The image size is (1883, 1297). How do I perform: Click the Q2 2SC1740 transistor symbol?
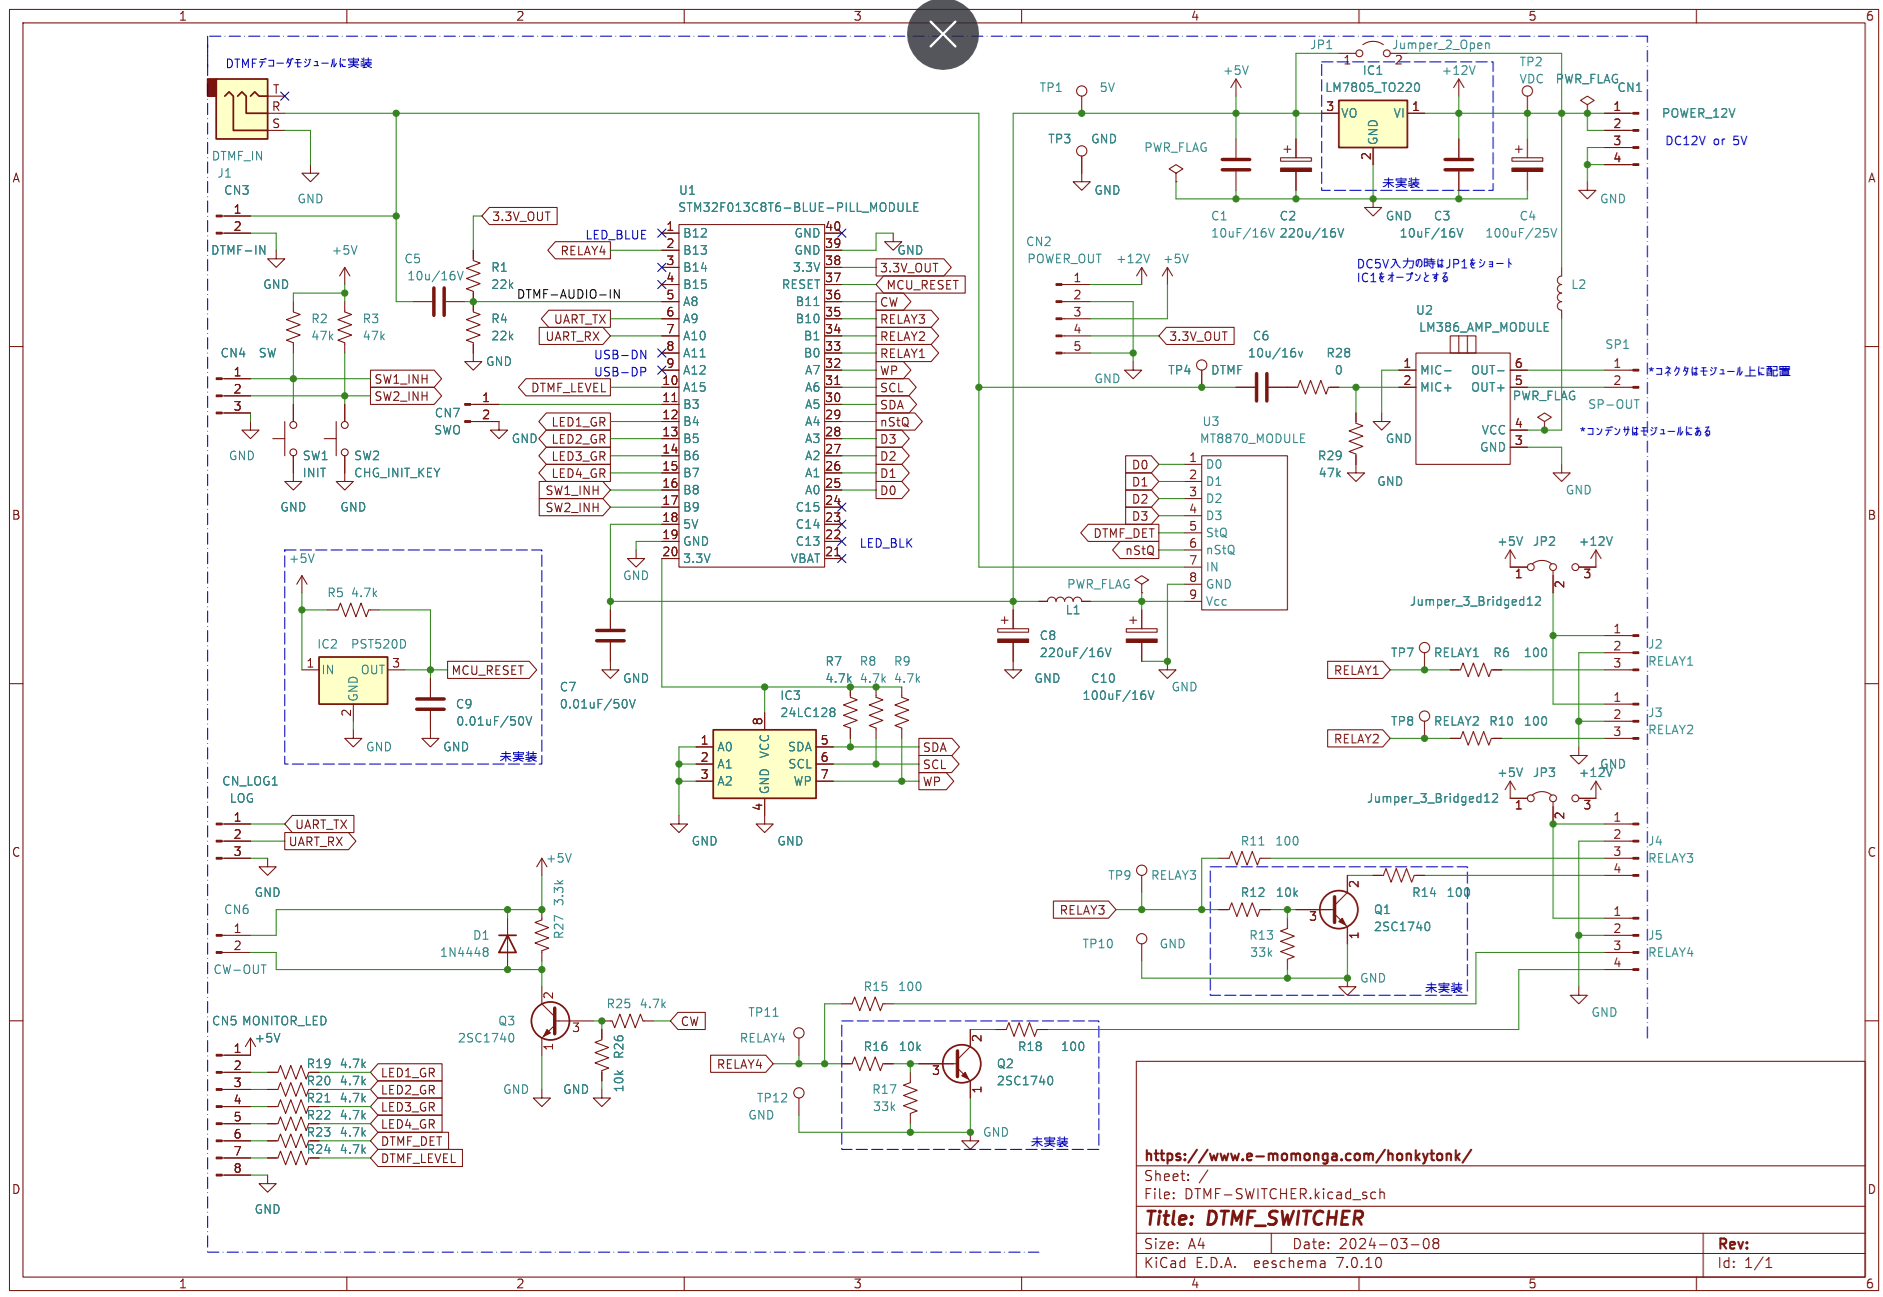[961, 1064]
